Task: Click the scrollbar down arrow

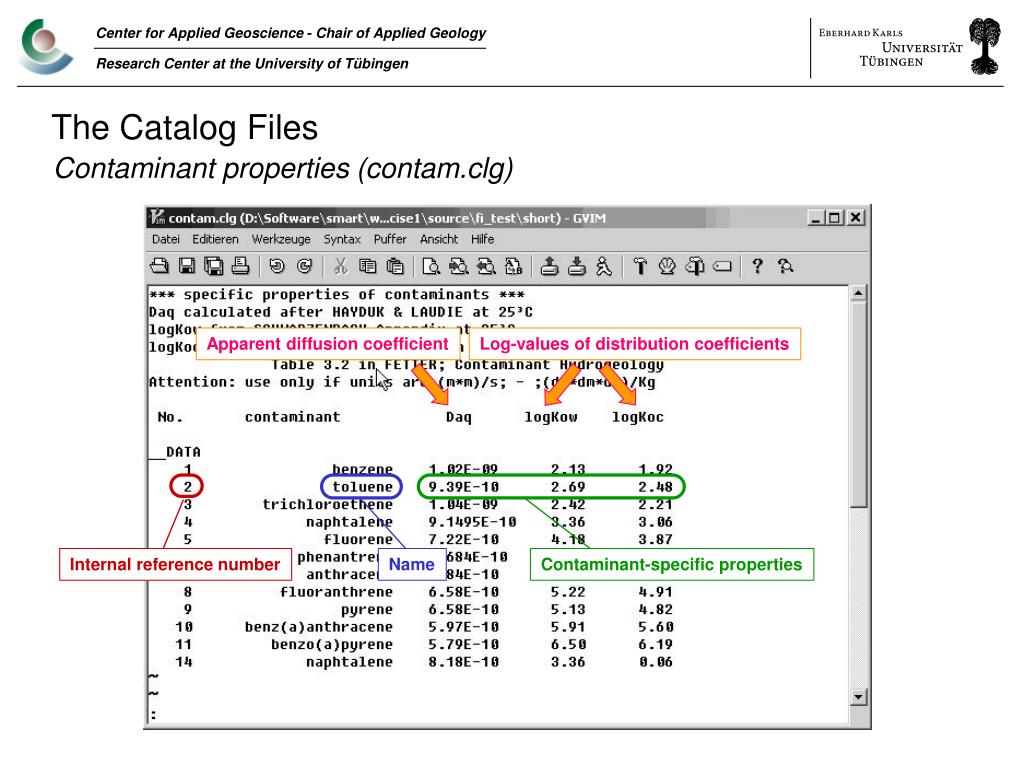Action: coord(858,697)
